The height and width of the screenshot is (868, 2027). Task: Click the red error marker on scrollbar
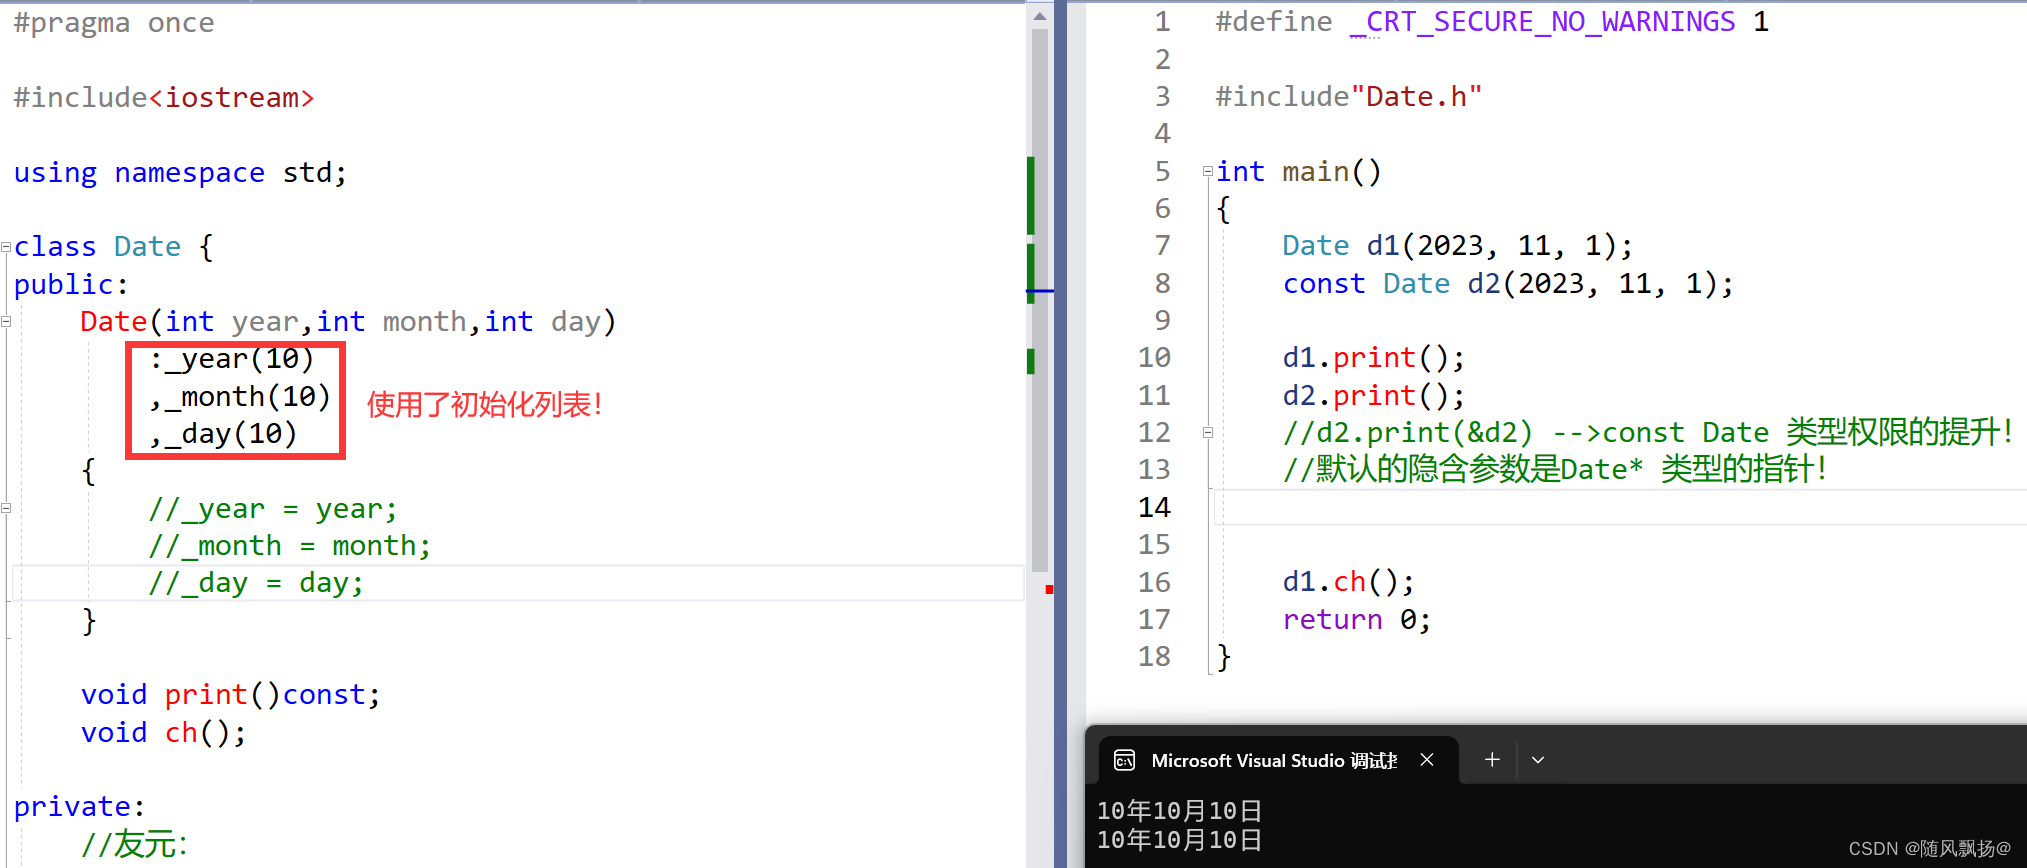click(1049, 590)
